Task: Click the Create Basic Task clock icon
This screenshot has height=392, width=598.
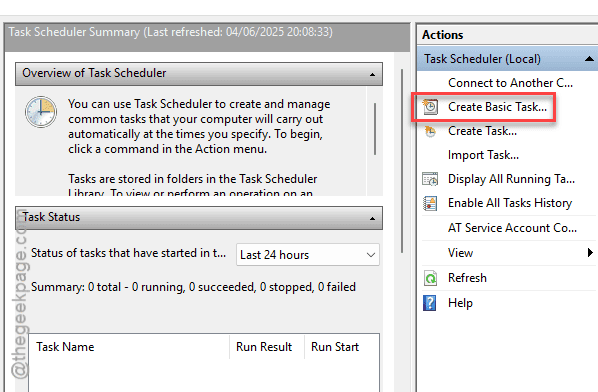Action: coord(430,107)
